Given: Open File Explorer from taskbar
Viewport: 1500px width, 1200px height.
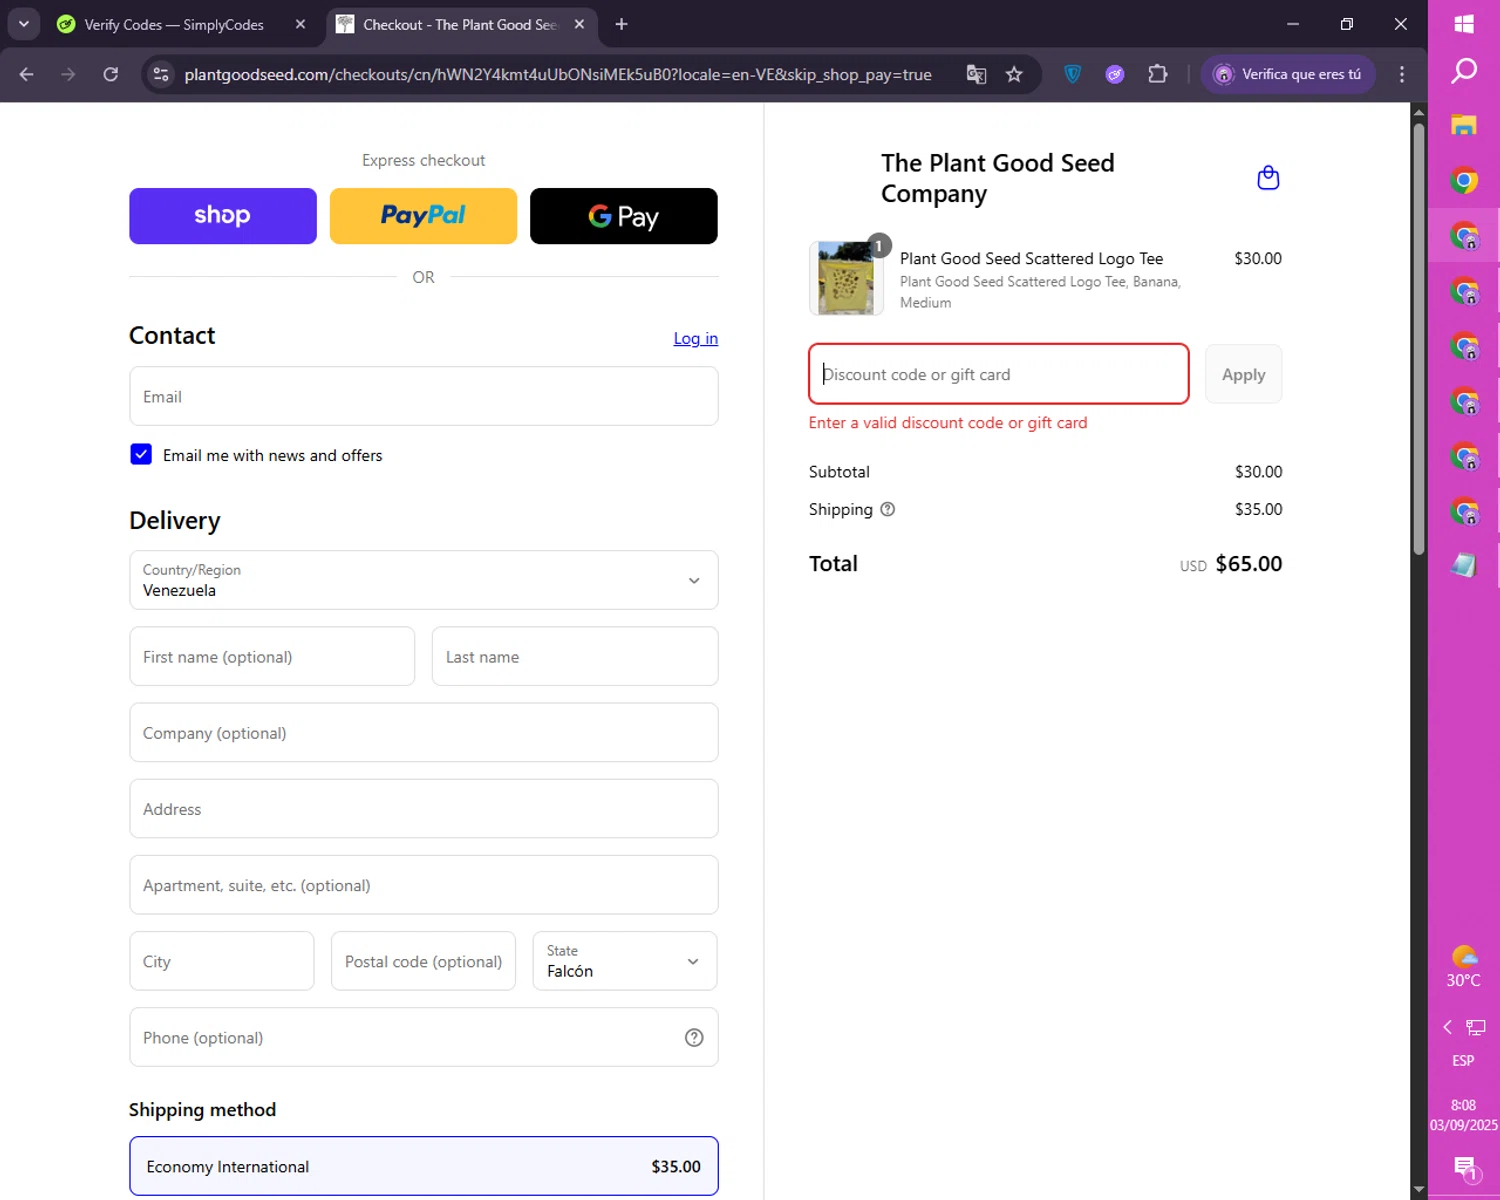Looking at the screenshot, I should pyautogui.click(x=1464, y=125).
